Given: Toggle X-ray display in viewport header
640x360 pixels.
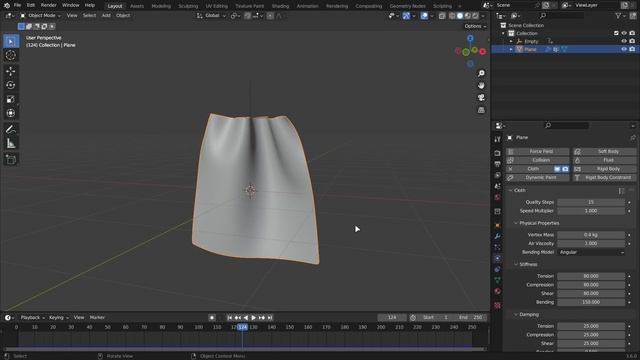Looking at the screenshot, I should point(442,16).
